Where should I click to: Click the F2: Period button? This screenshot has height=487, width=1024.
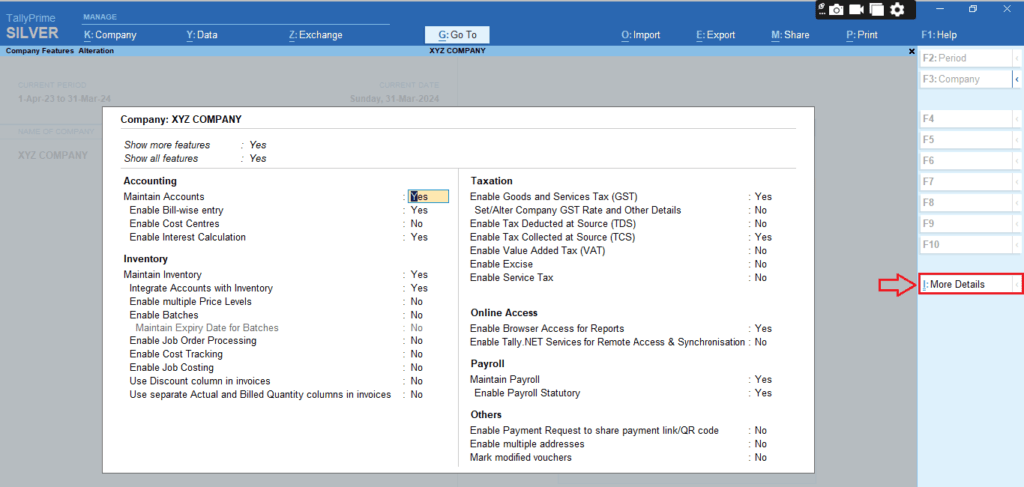[966, 58]
